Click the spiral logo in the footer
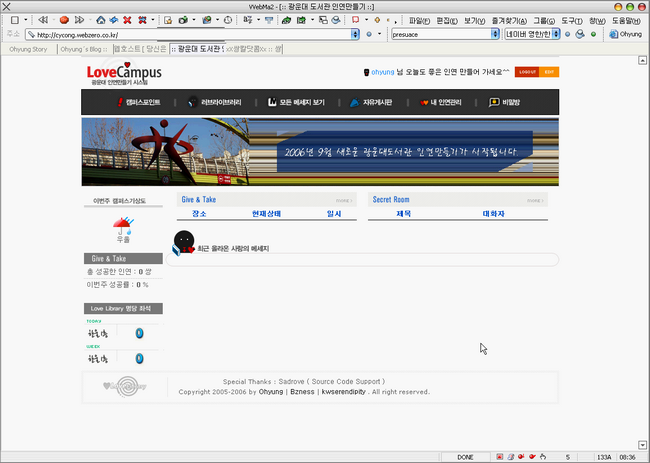The image size is (650, 463). coord(125,386)
